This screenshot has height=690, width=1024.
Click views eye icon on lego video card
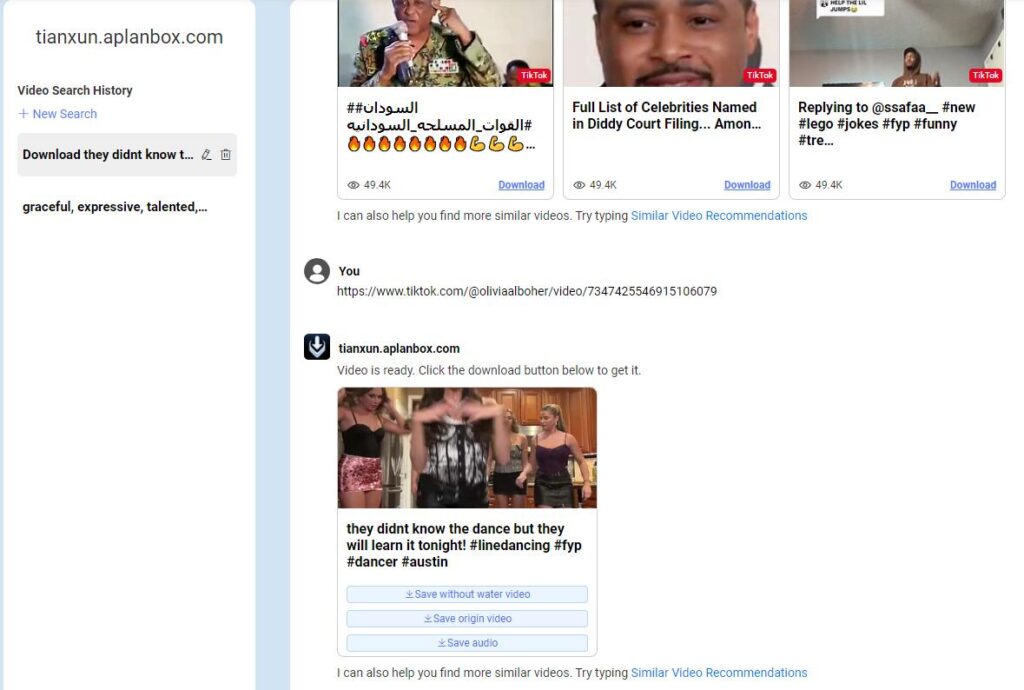click(805, 185)
